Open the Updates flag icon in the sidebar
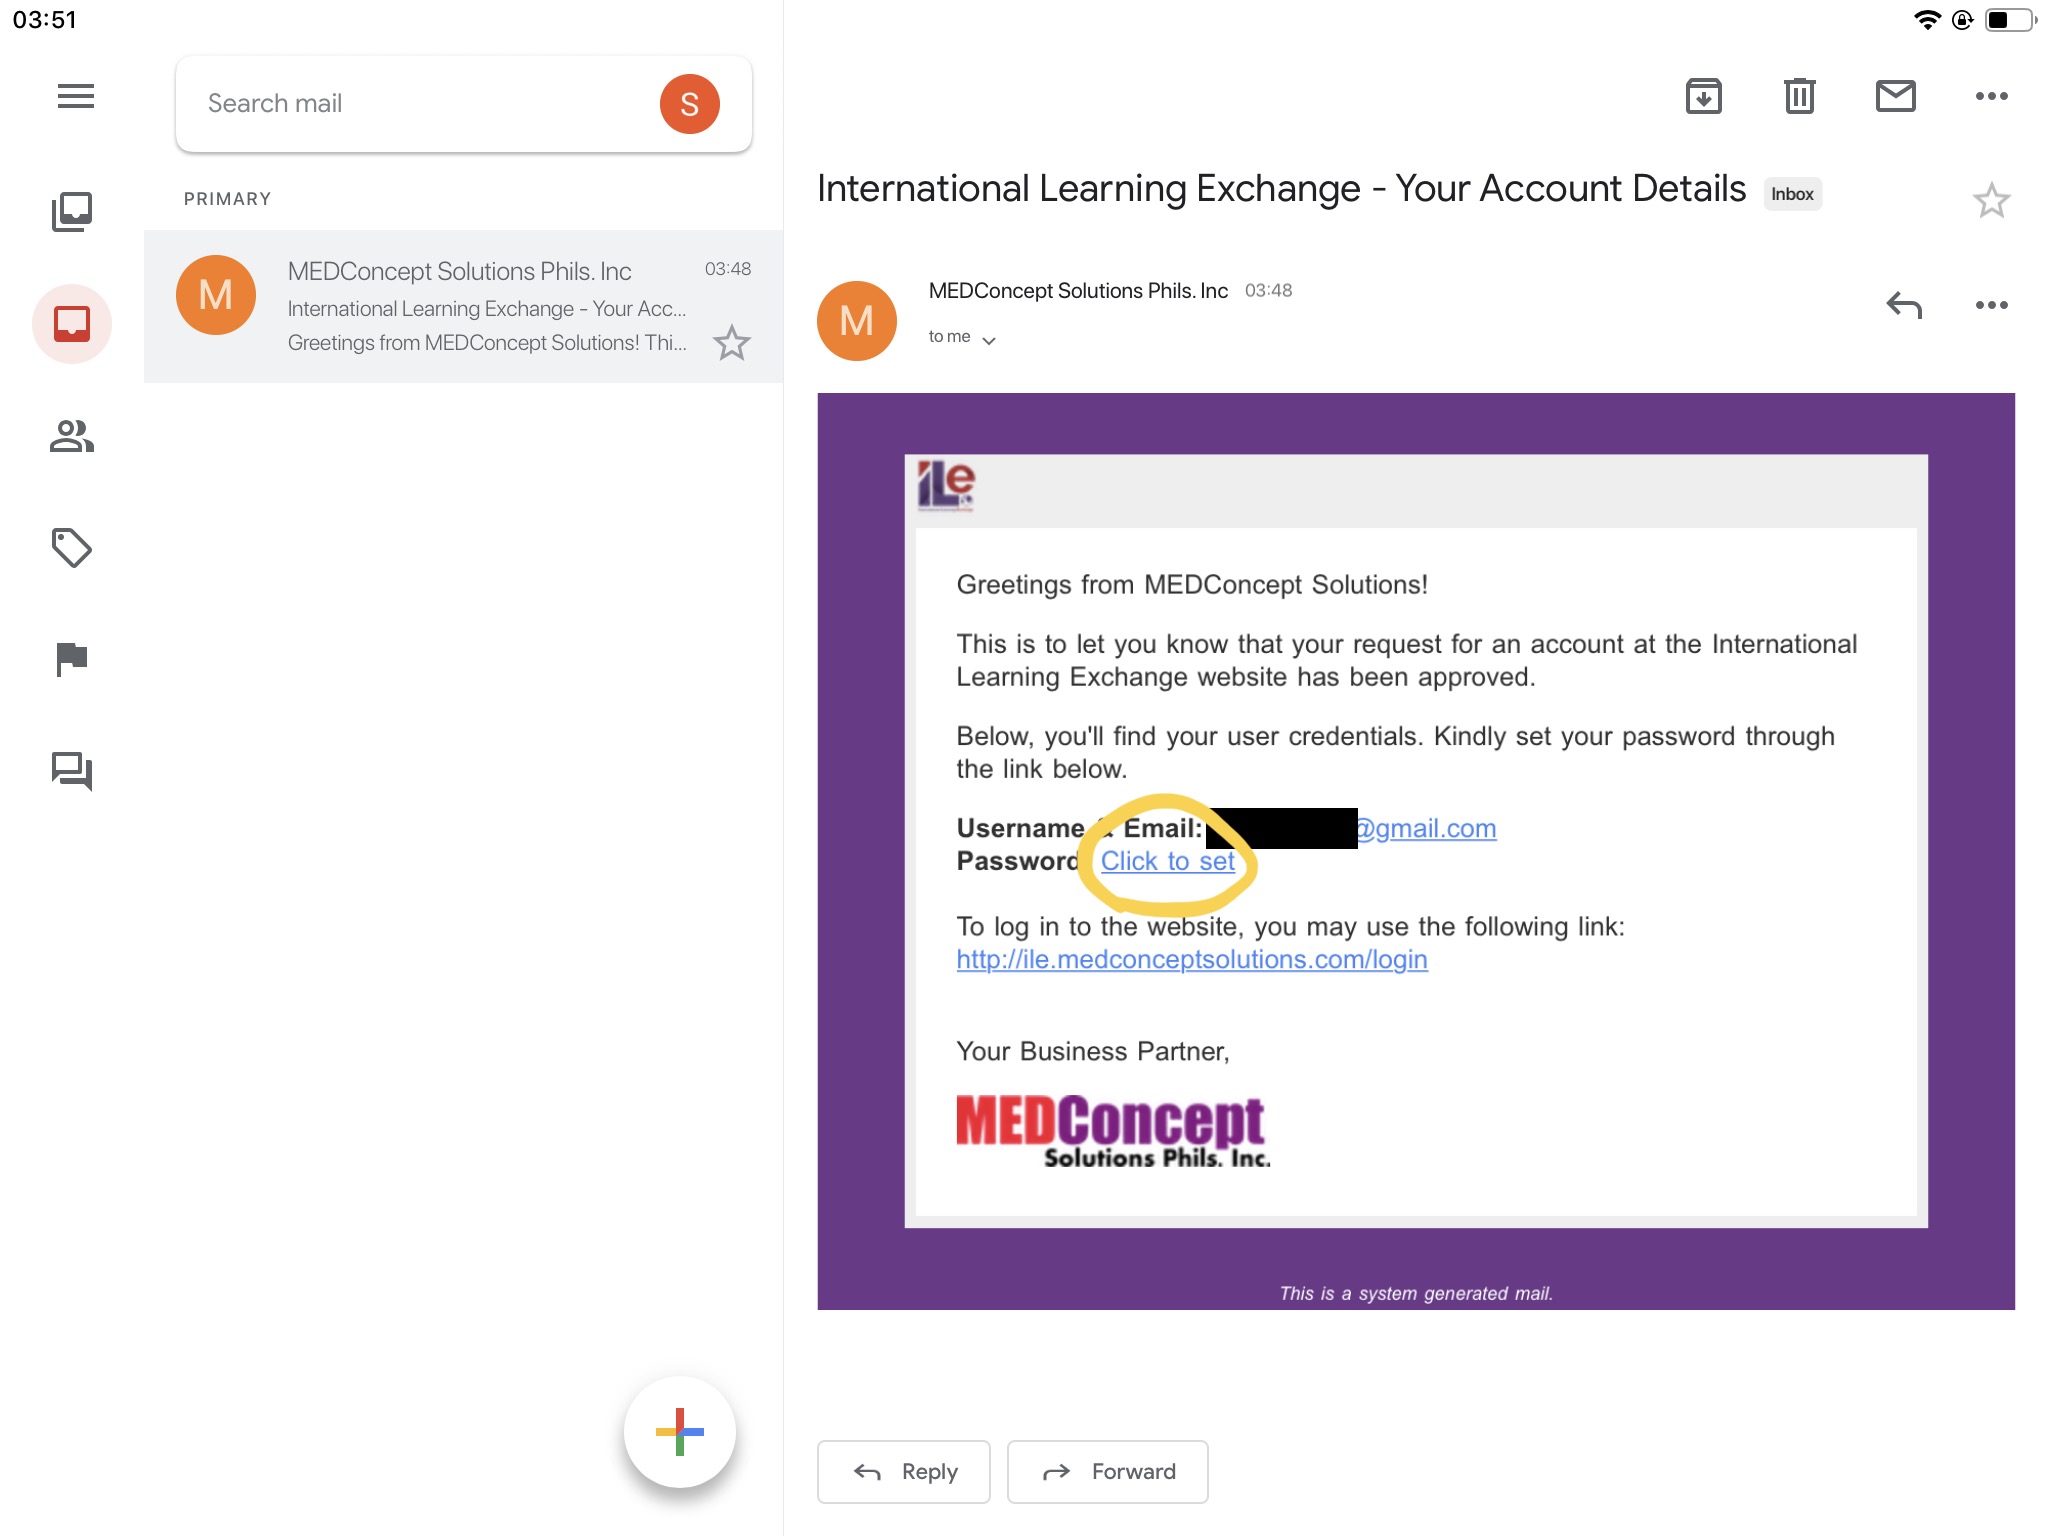The width and height of the screenshot is (2048, 1536). 72,660
